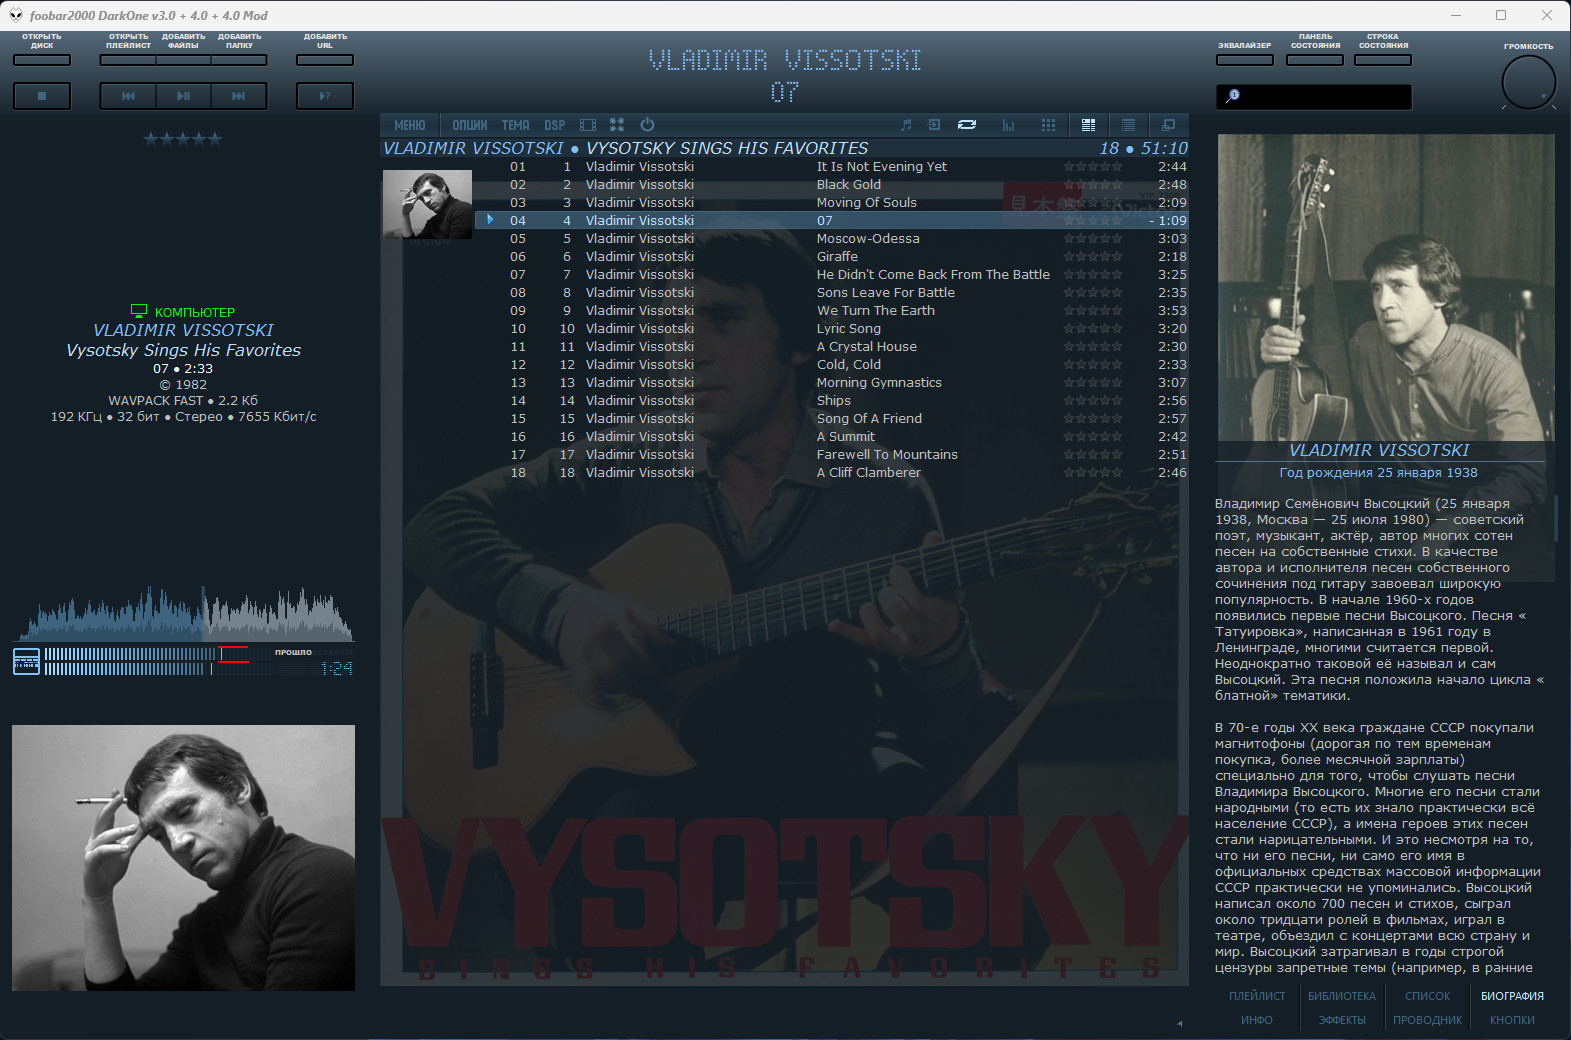The image size is (1571, 1040).
Task: Switch to the Биография tab
Action: click(x=1512, y=996)
